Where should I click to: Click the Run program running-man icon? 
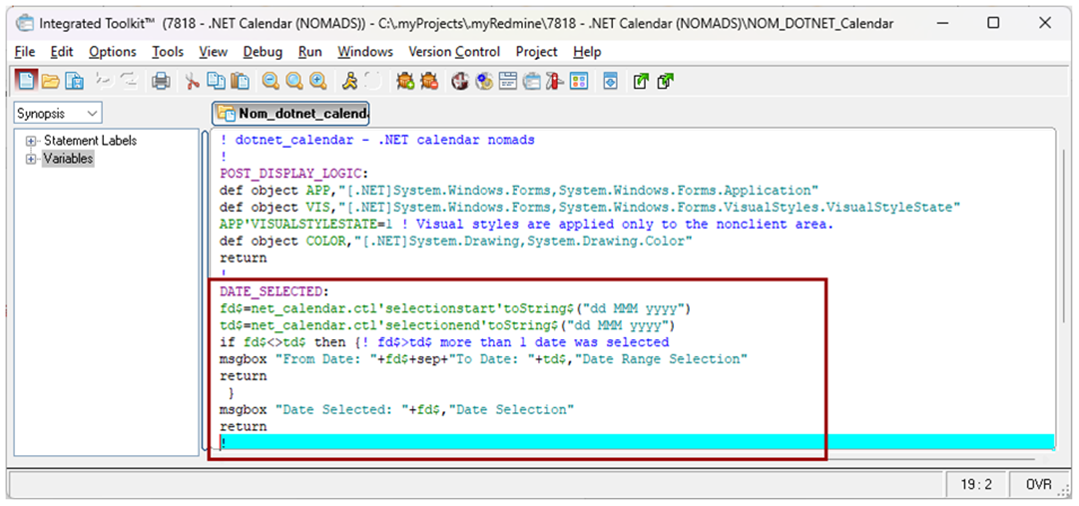349,81
